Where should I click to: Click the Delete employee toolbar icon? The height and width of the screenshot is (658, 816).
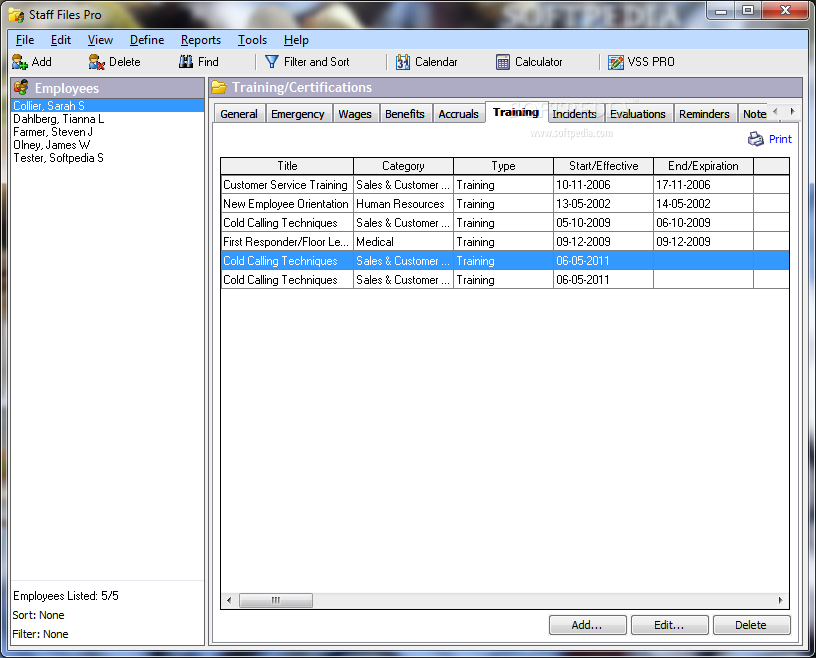click(x=96, y=62)
